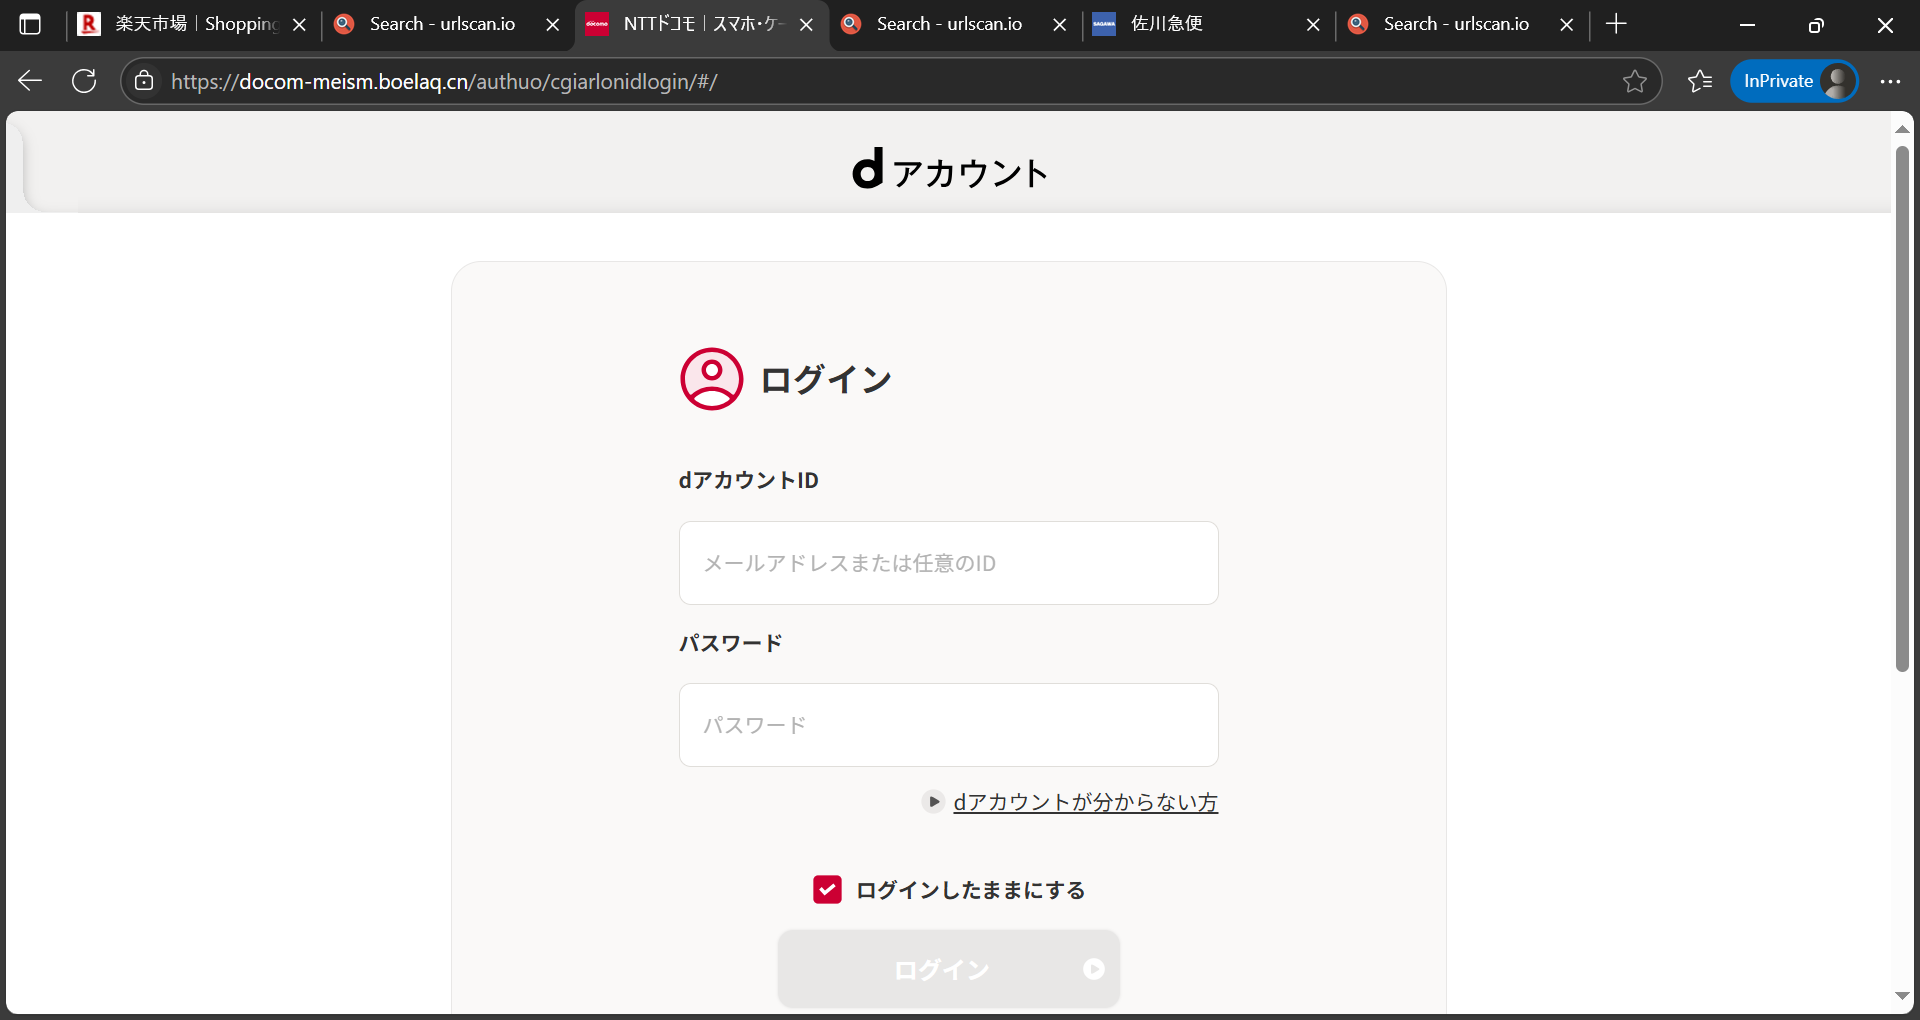1920x1020 pixels.
Task: Minimize the browser window
Action: coord(1748,25)
